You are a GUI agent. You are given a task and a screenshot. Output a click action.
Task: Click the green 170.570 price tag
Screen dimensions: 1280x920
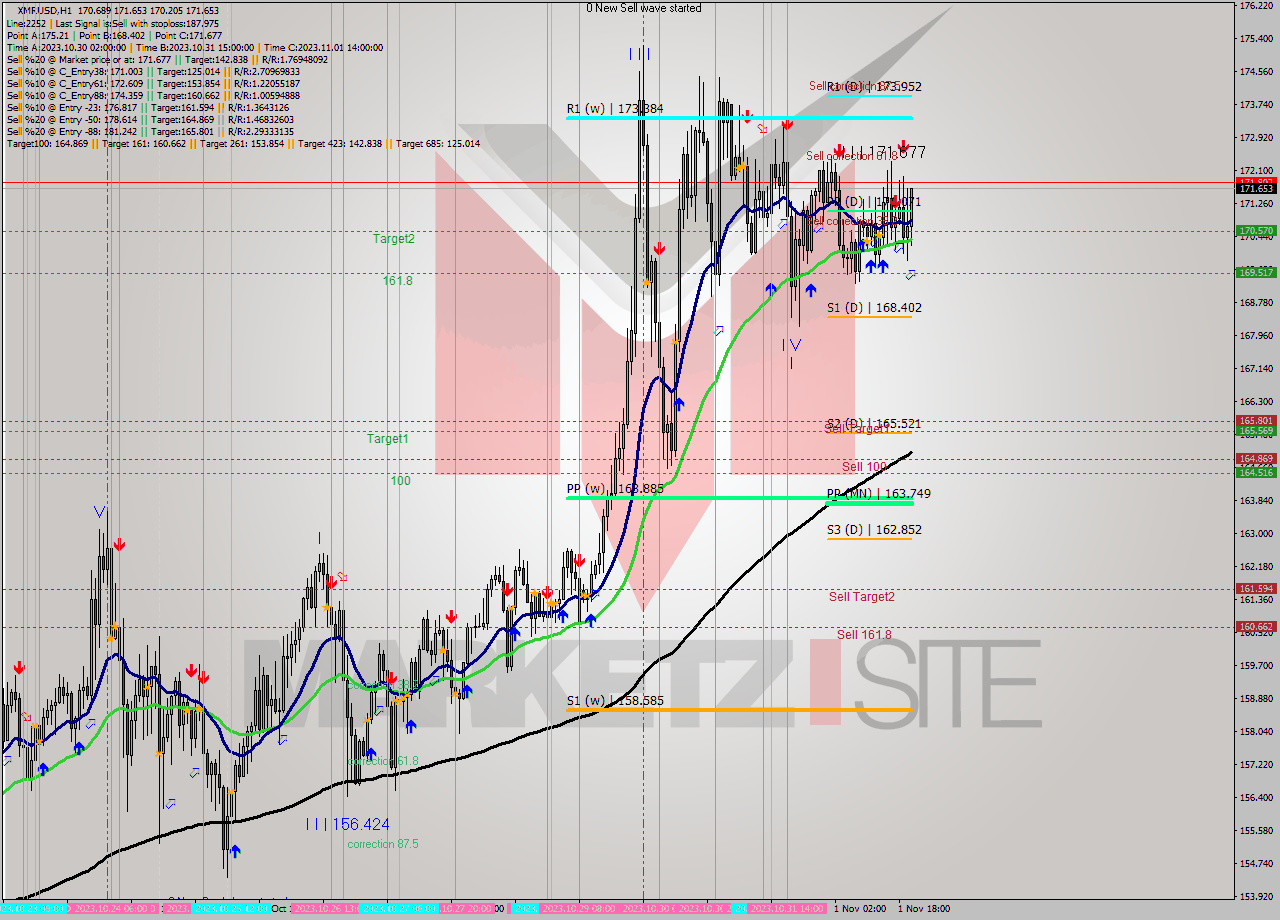coord(1256,230)
